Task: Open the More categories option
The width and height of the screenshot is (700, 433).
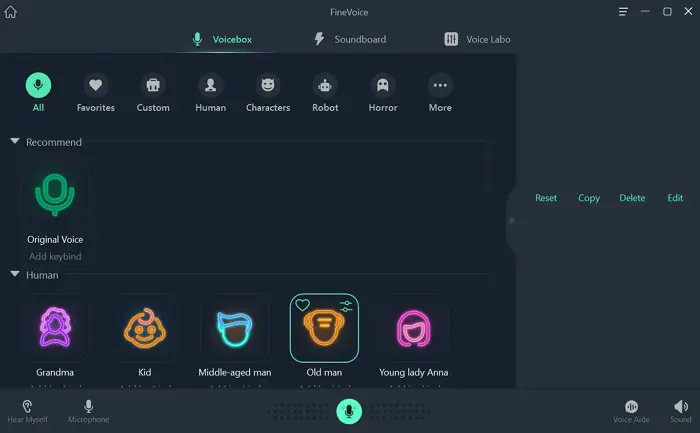Action: pos(440,92)
